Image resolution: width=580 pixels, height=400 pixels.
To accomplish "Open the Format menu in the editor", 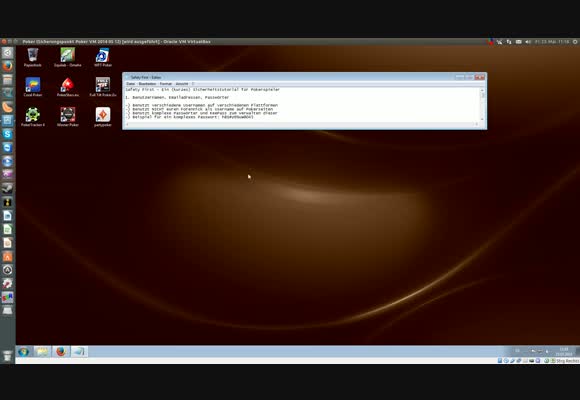I will (166, 84).
